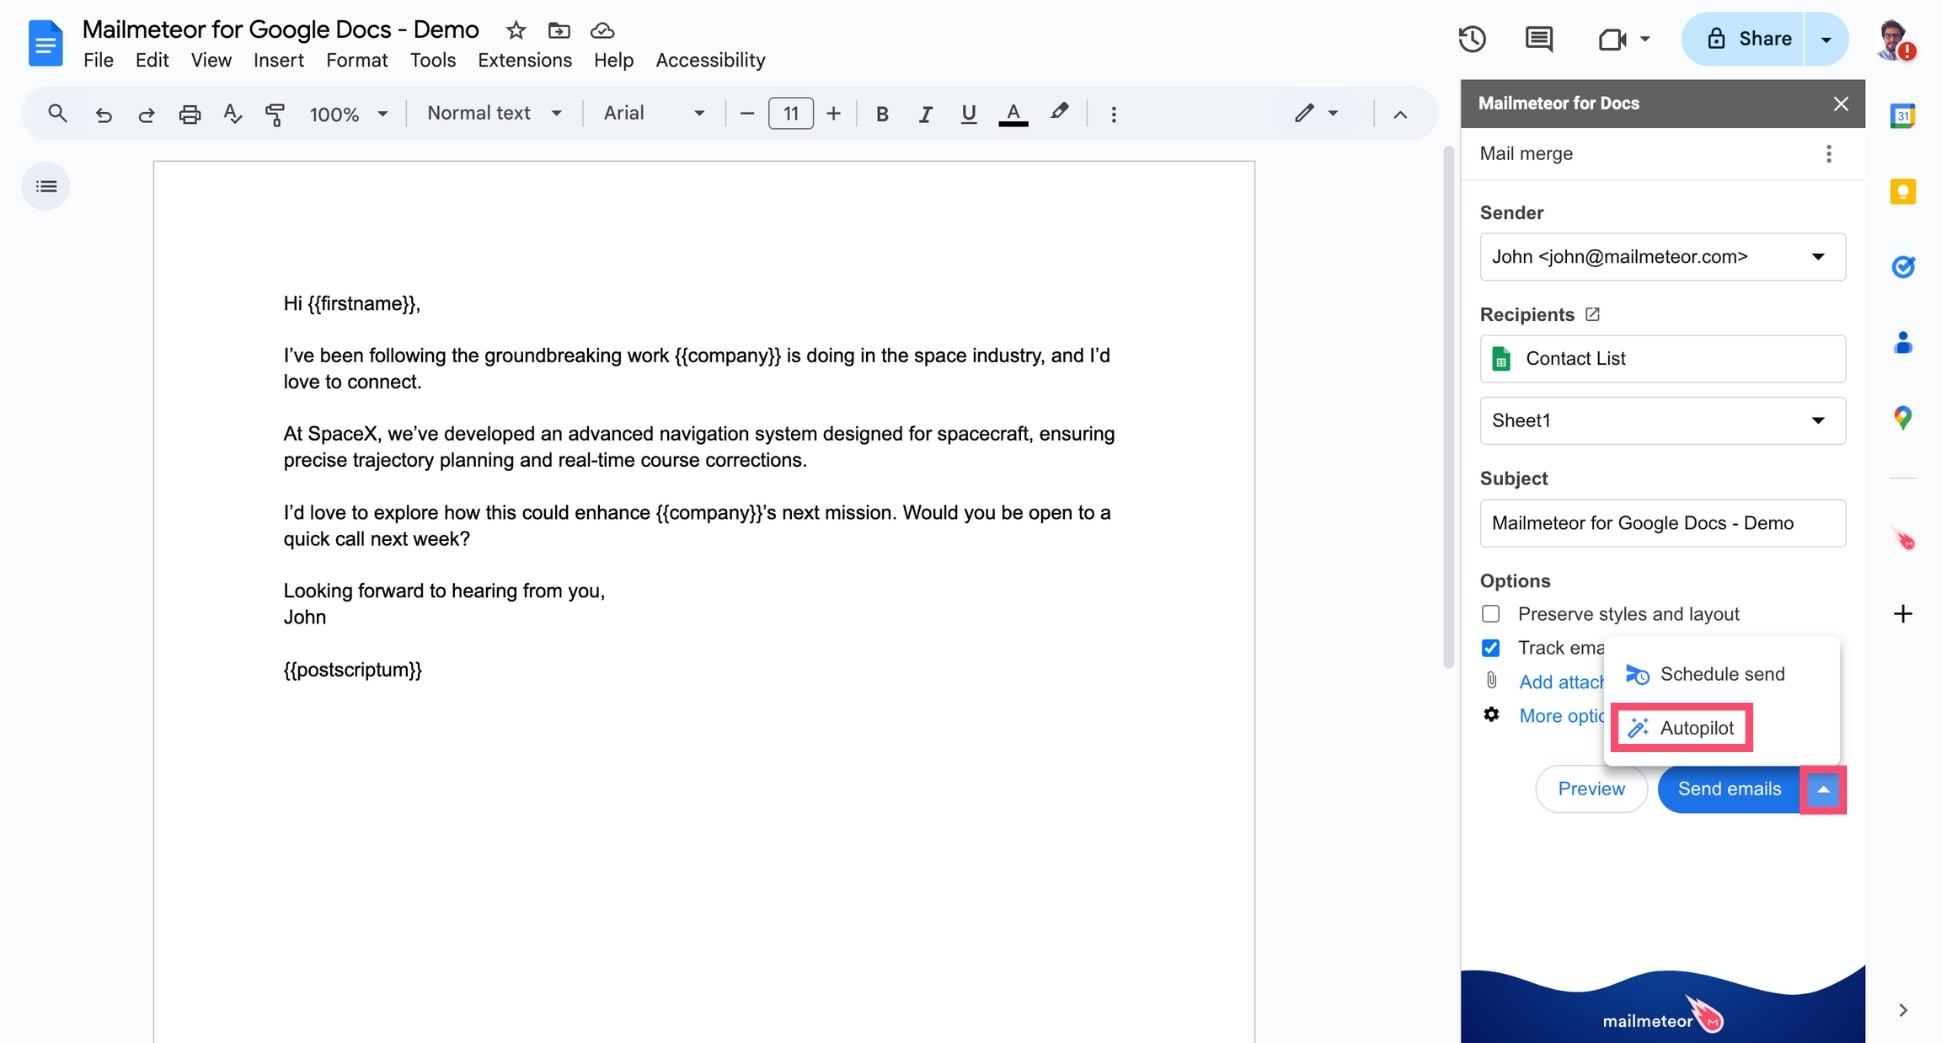The image size is (1941, 1043).
Task: Open the comments history icon
Action: tap(1539, 39)
